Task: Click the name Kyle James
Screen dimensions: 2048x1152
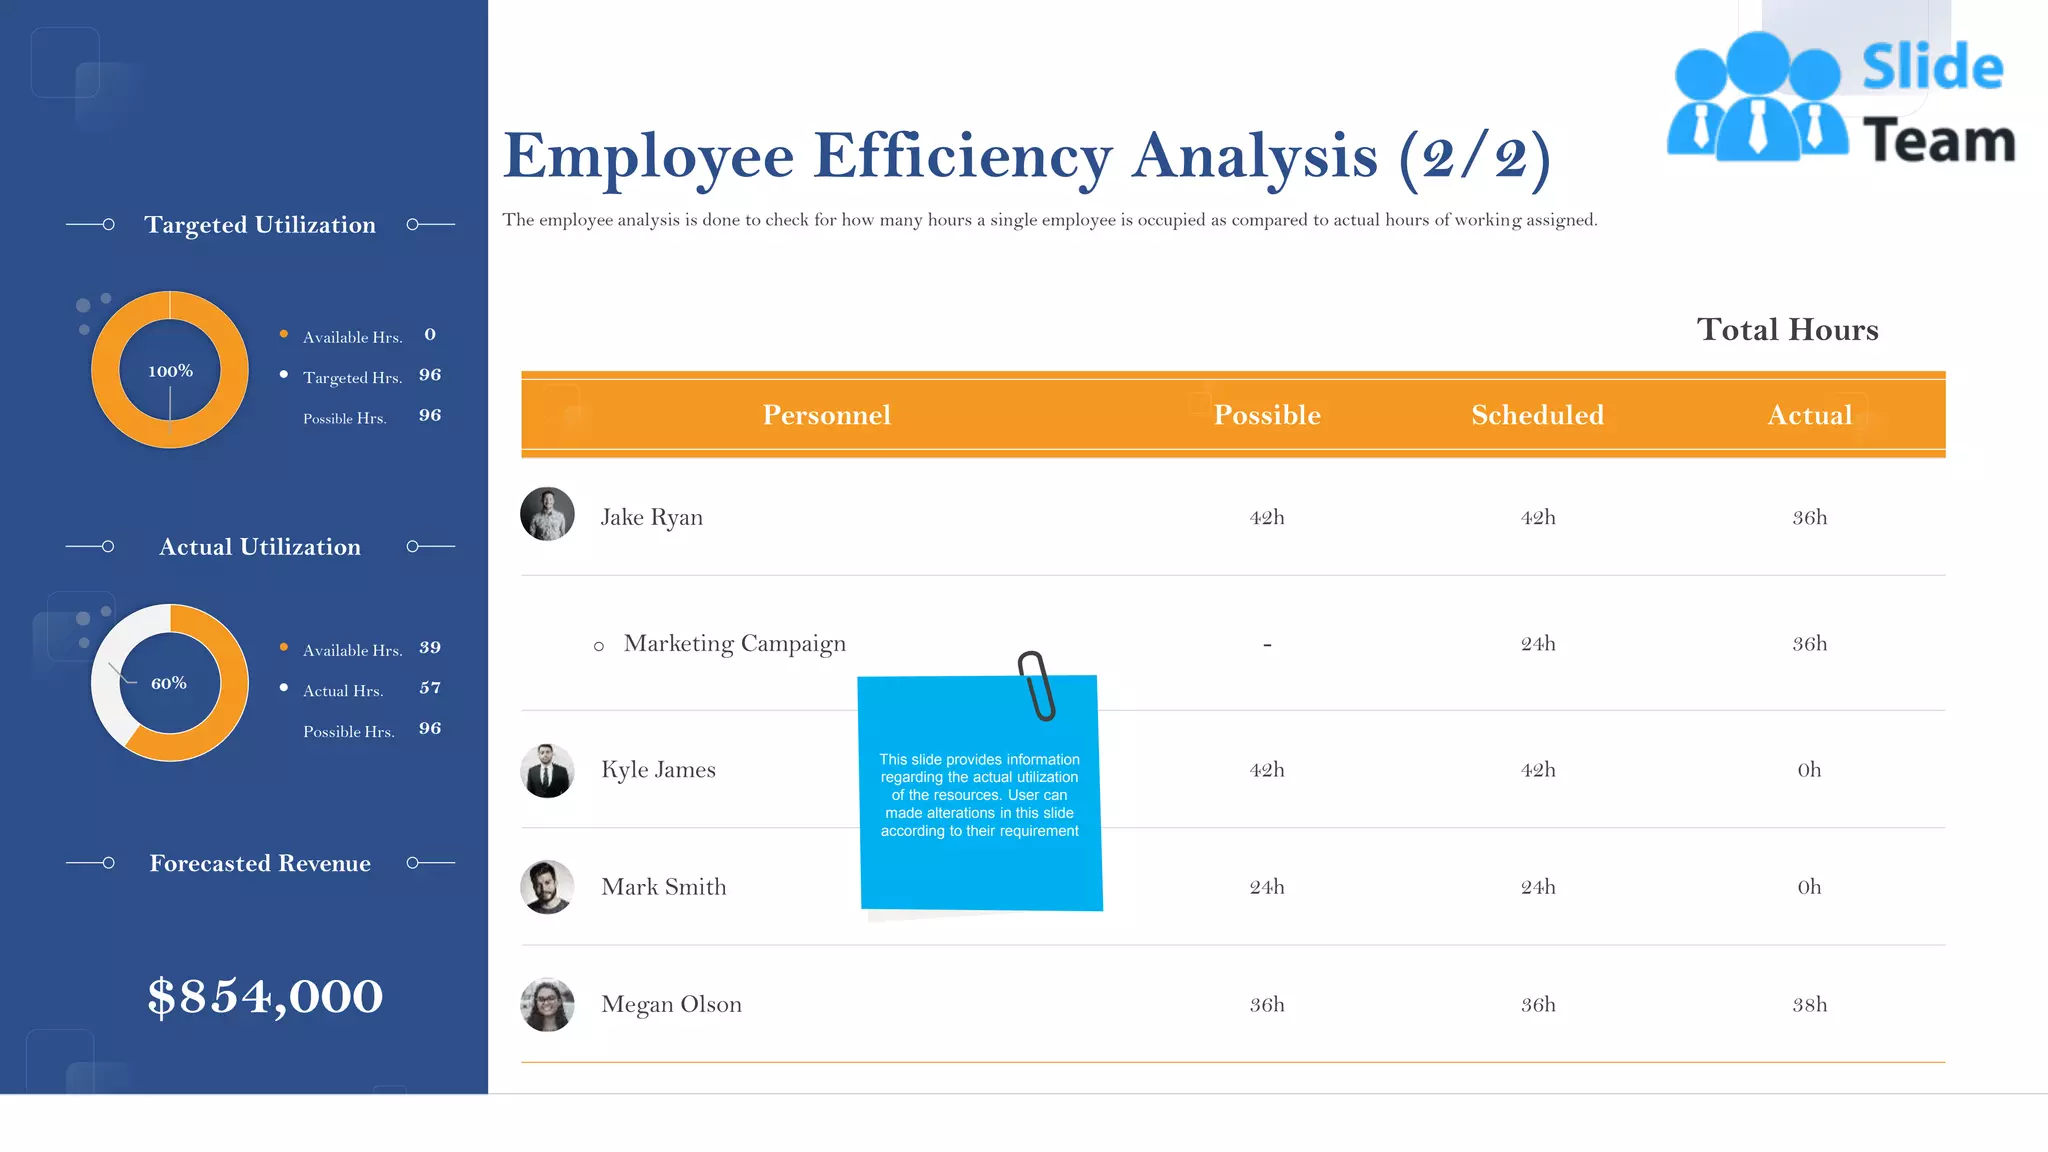Action: [x=659, y=770]
